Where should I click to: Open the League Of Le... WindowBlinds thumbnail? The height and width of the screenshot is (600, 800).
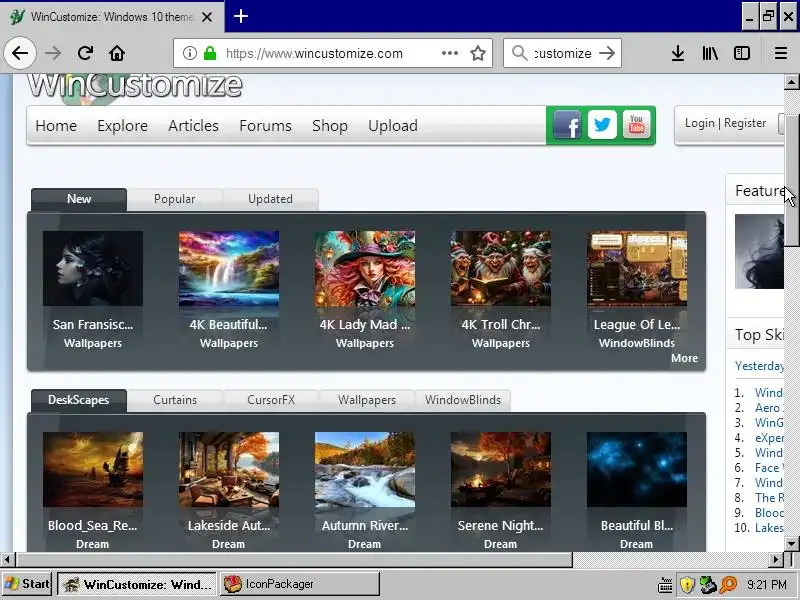[637, 268]
